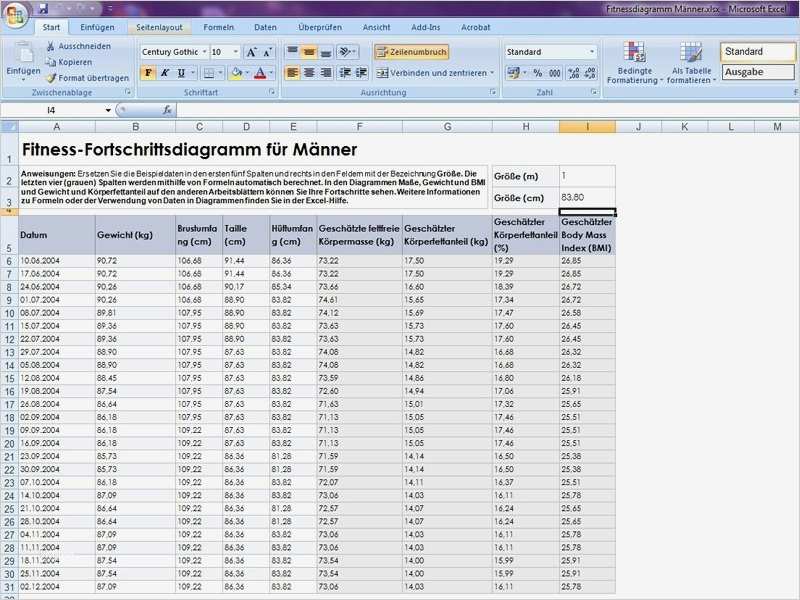The image size is (800, 600).
Task: Click cell A1 column header
Action: [x=55, y=125]
